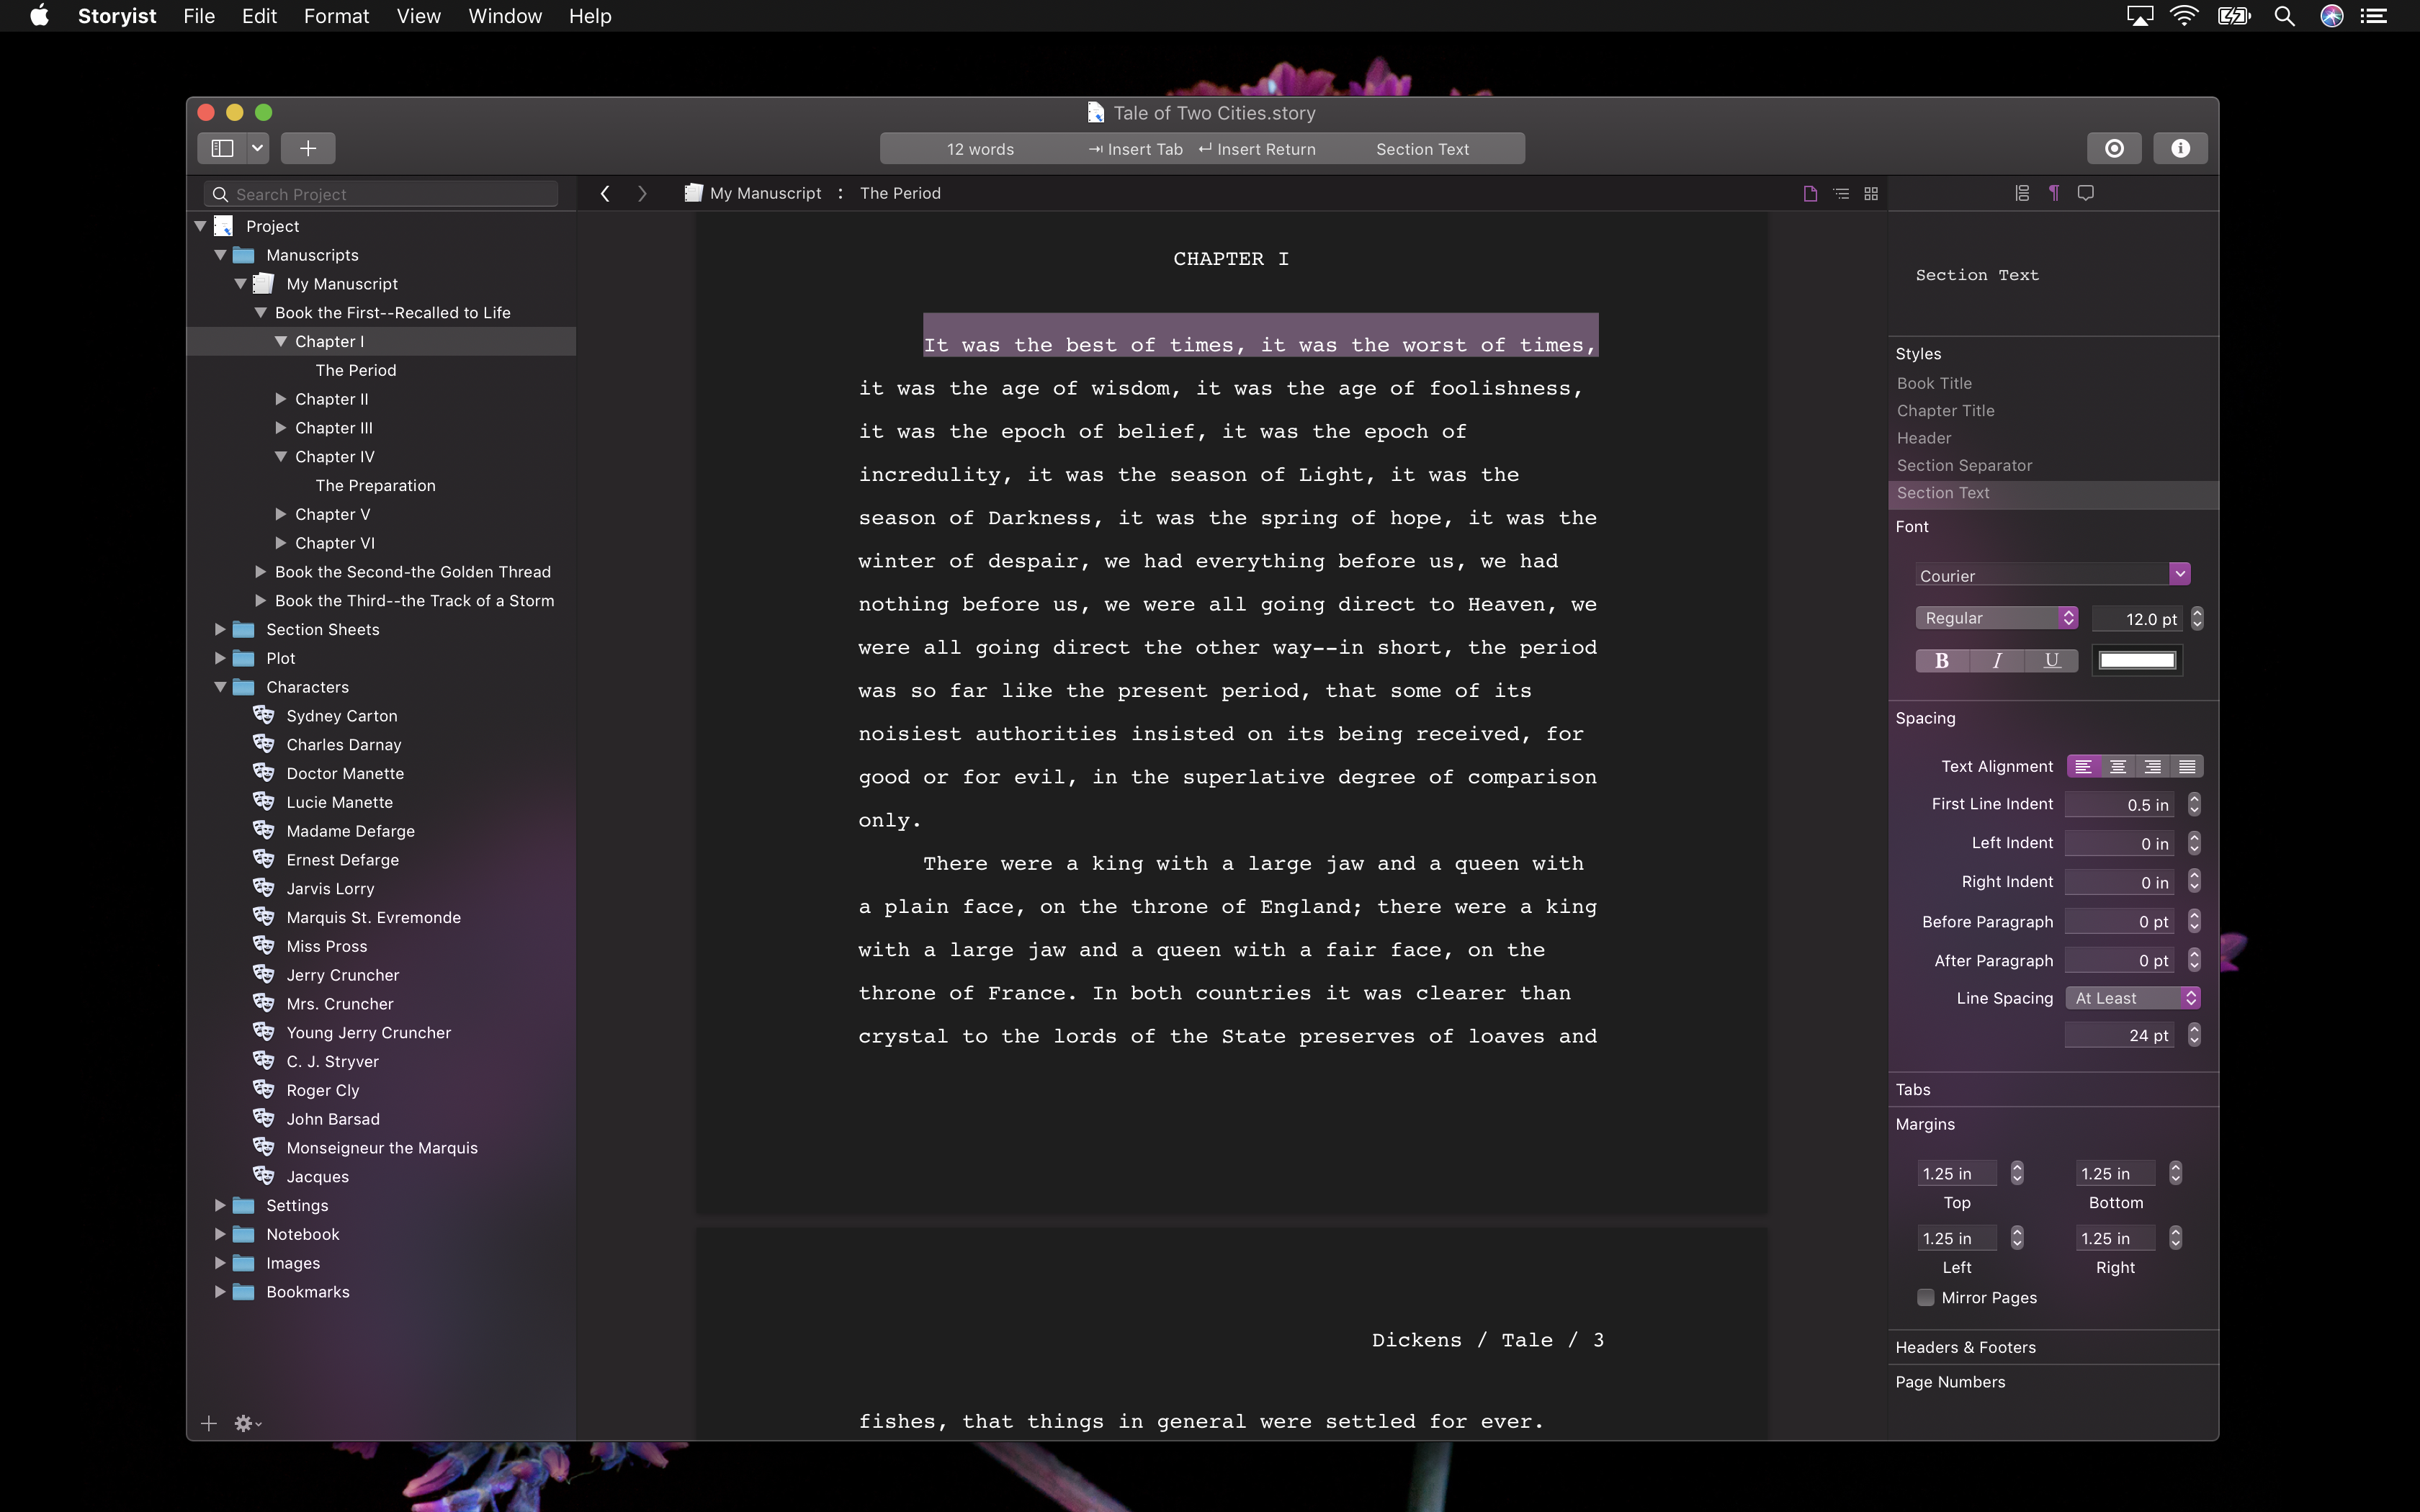Select the Sydney Carton character sheet icon

pyautogui.click(x=264, y=715)
